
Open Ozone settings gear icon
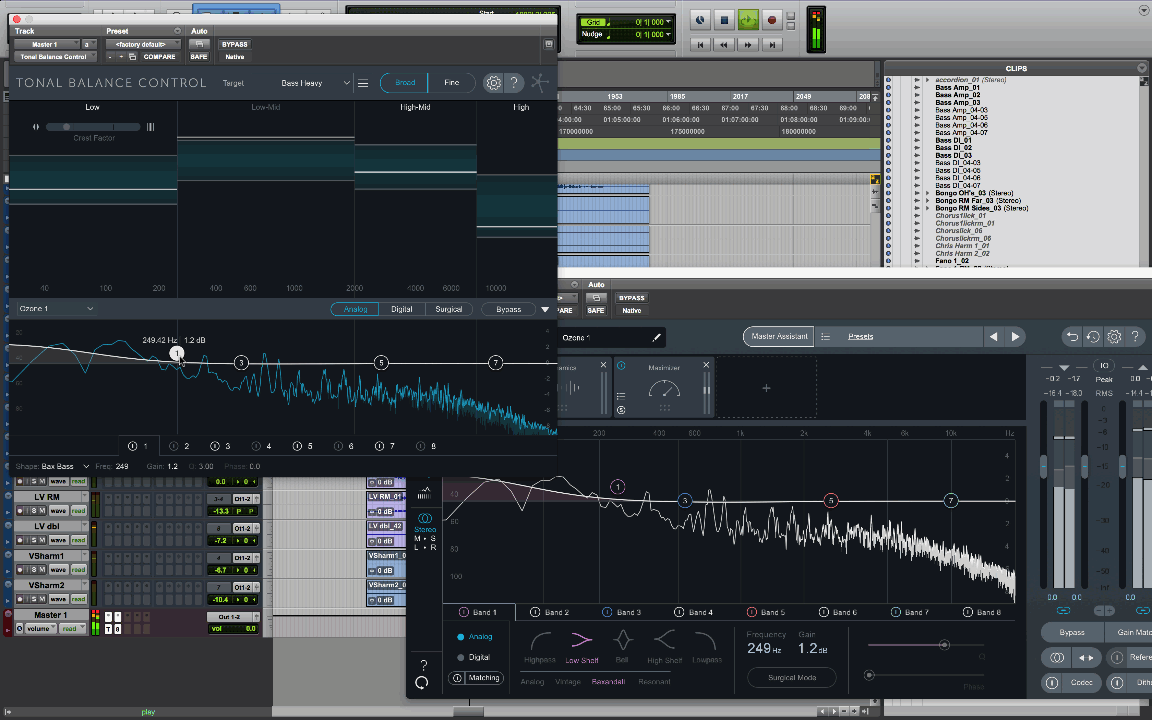pyautogui.click(x=1115, y=336)
